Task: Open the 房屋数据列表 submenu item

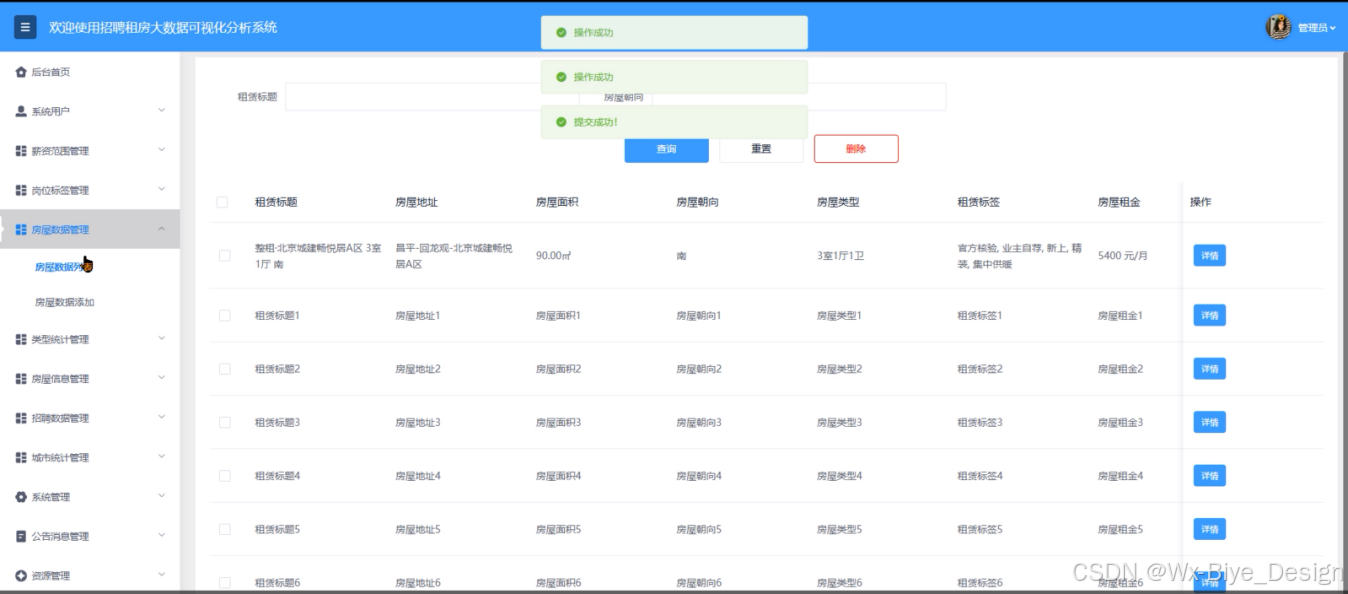Action: click(x=64, y=267)
